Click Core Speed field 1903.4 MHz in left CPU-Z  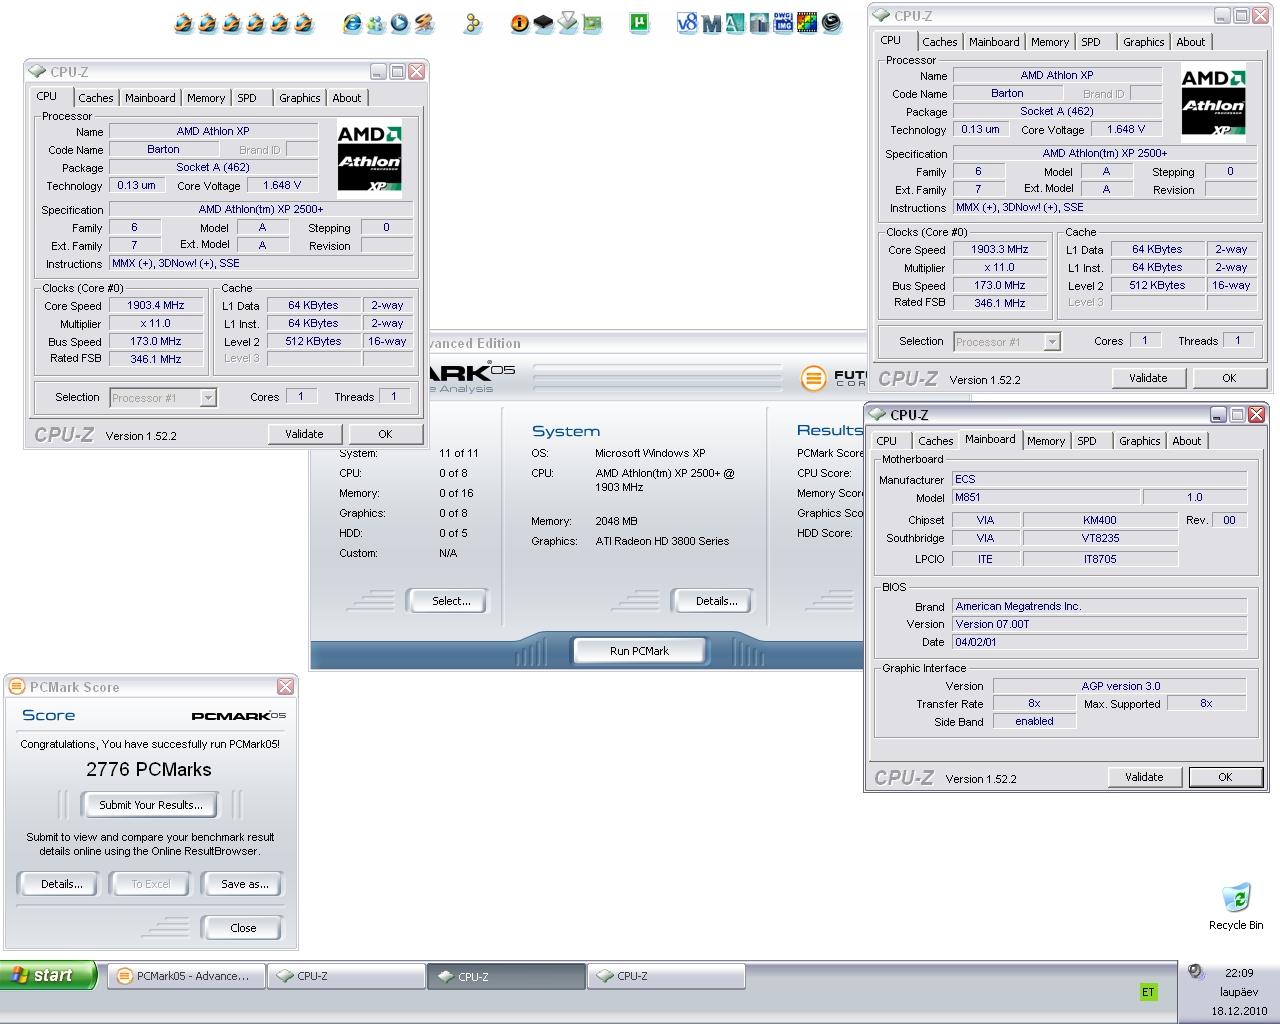point(156,306)
